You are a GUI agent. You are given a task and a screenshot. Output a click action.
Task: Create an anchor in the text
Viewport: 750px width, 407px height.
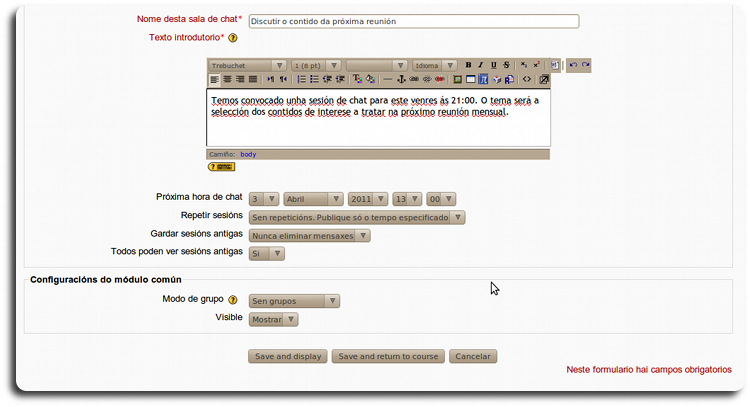(x=401, y=79)
